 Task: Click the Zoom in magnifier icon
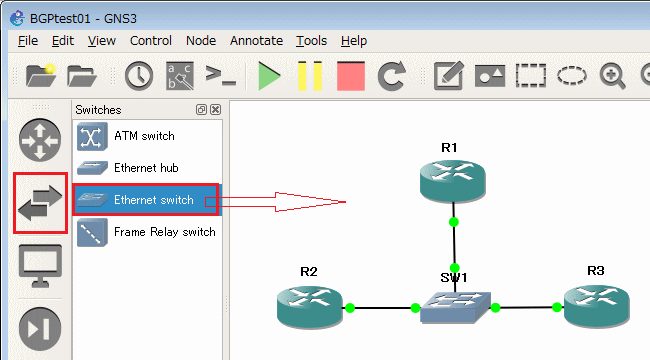tap(612, 76)
